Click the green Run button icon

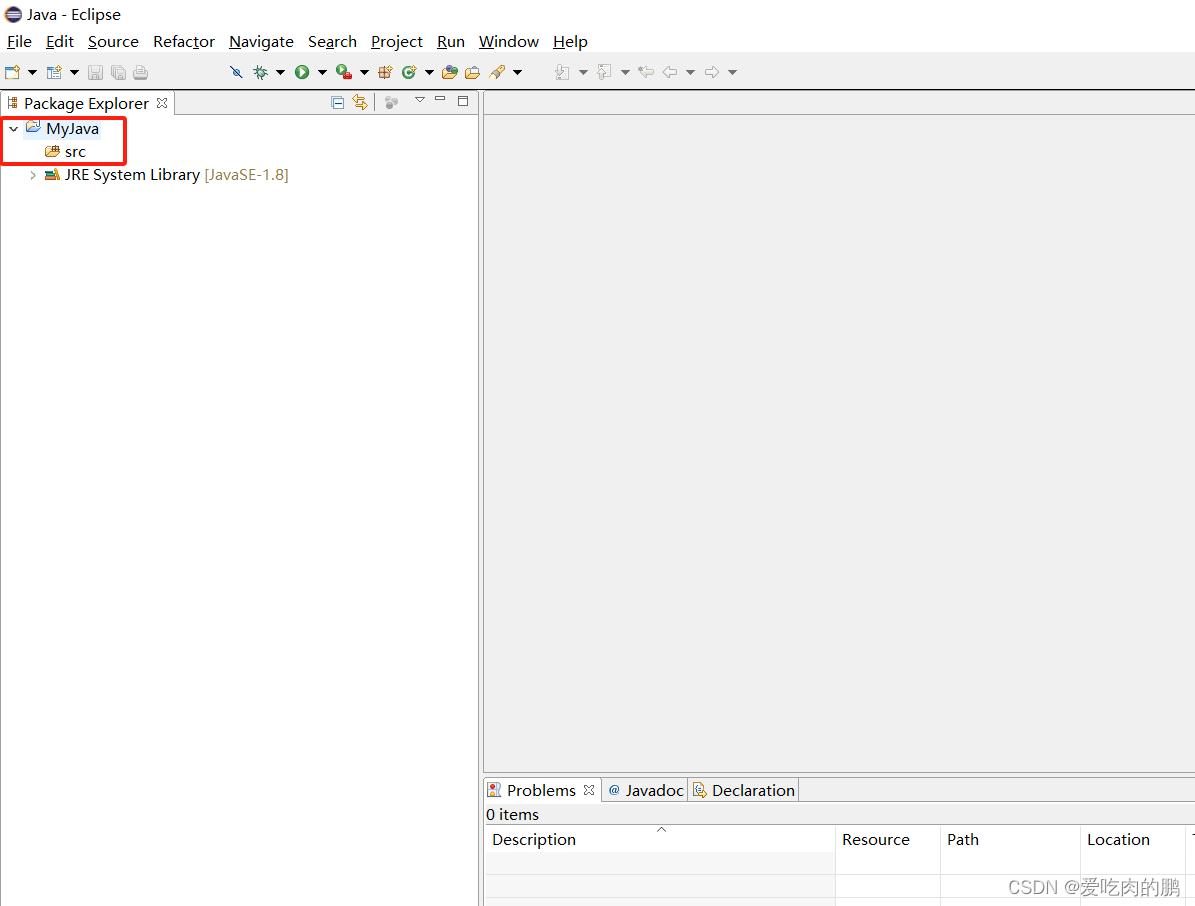click(303, 72)
